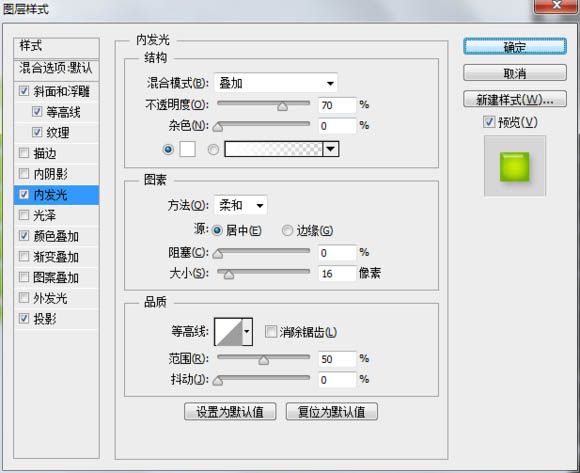Image resolution: width=580 pixels, height=473 pixels.
Task: Click the 杂色 slider handle
Action: click(x=218, y=127)
